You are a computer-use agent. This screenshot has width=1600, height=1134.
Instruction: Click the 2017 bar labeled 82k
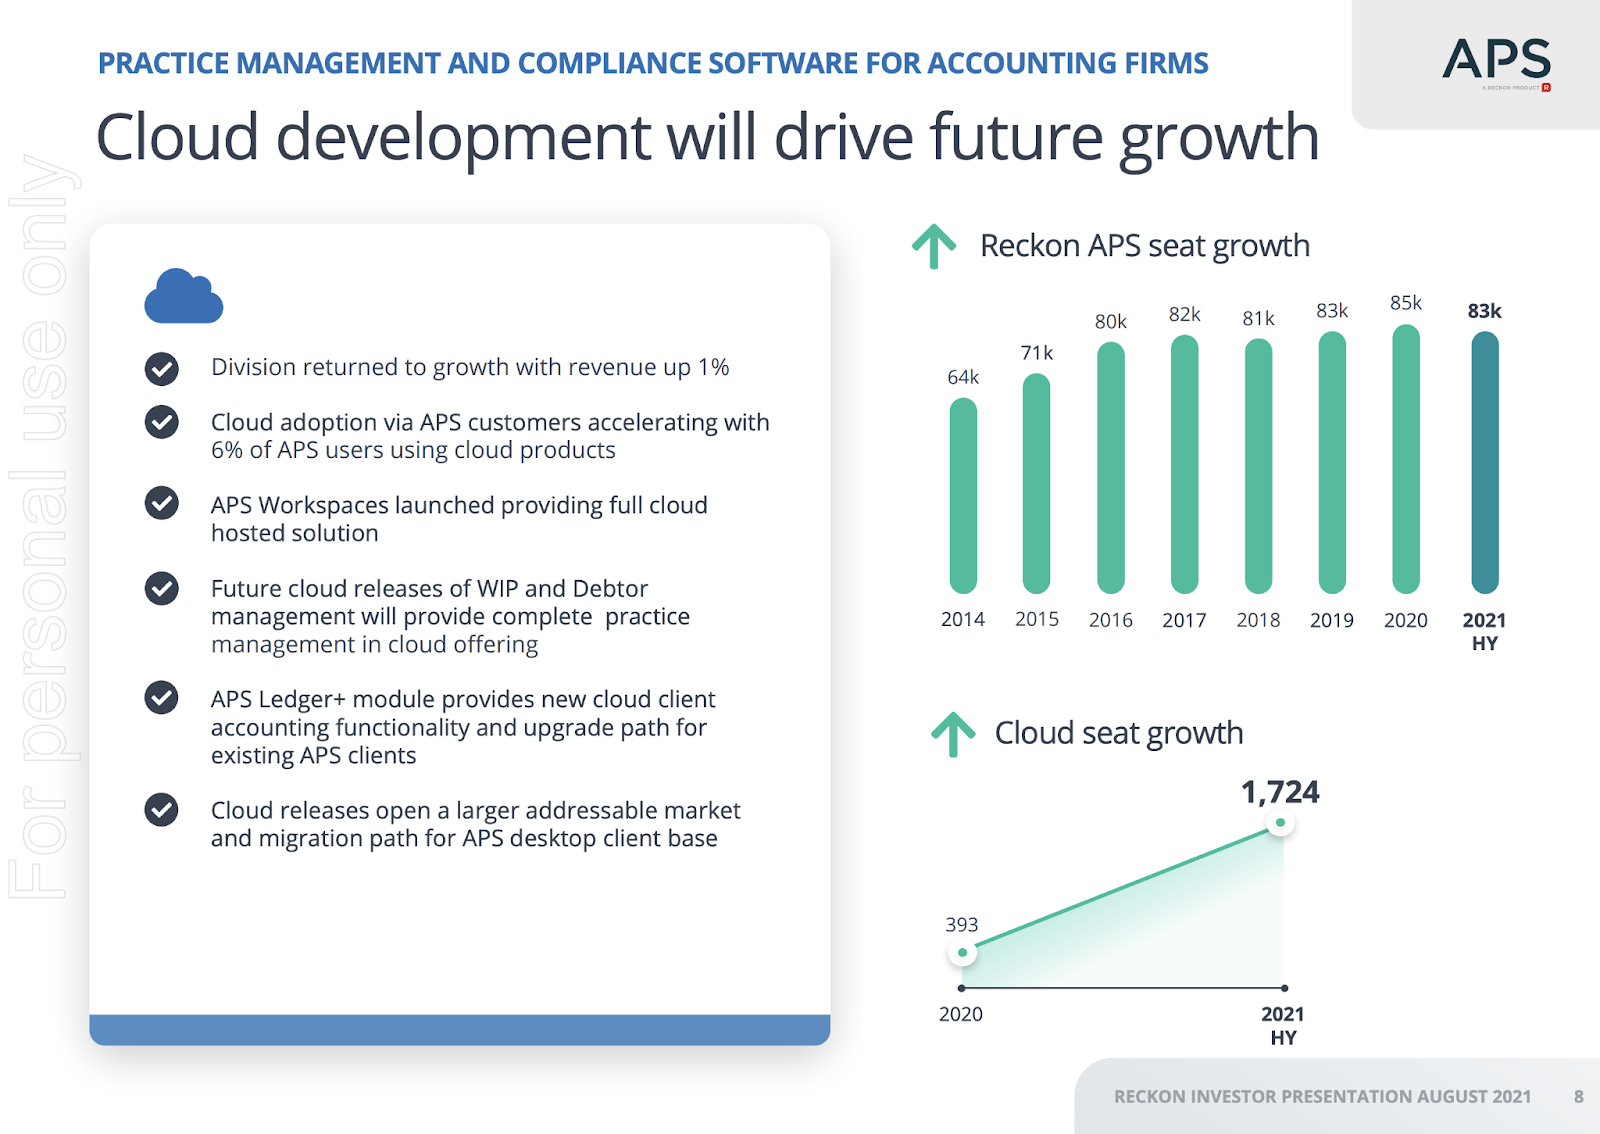tap(1185, 464)
